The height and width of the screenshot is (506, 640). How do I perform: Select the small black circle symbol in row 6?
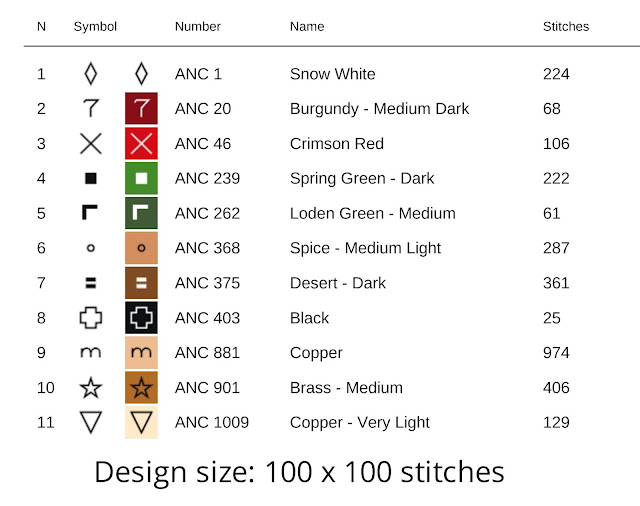[x=91, y=248]
